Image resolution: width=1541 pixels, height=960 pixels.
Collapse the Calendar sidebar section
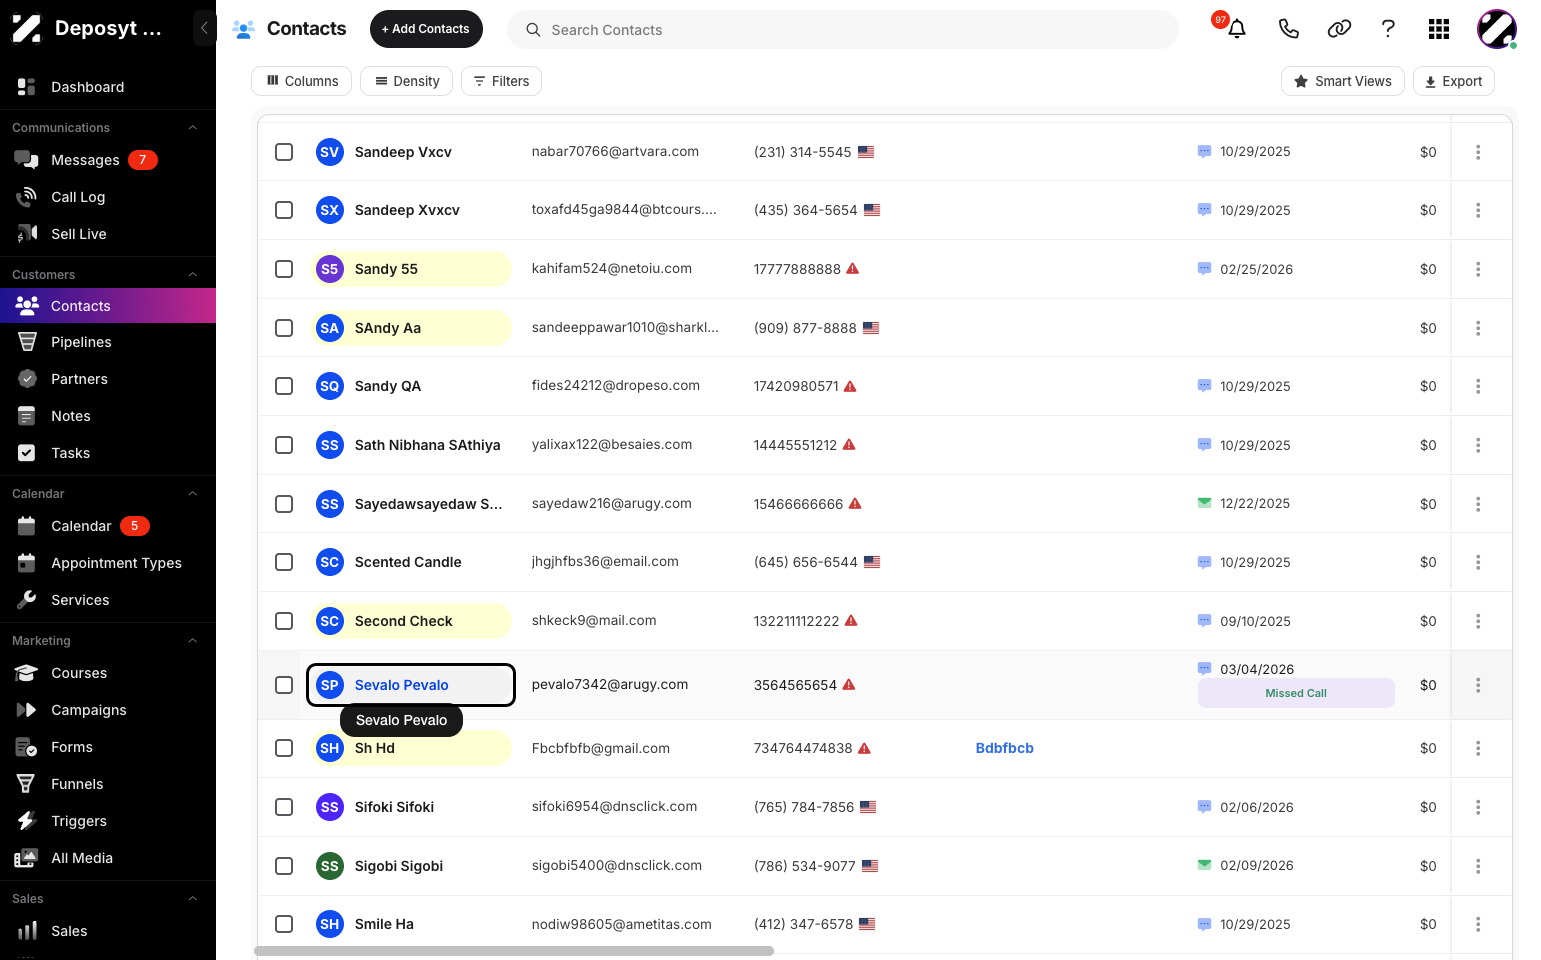click(x=193, y=494)
